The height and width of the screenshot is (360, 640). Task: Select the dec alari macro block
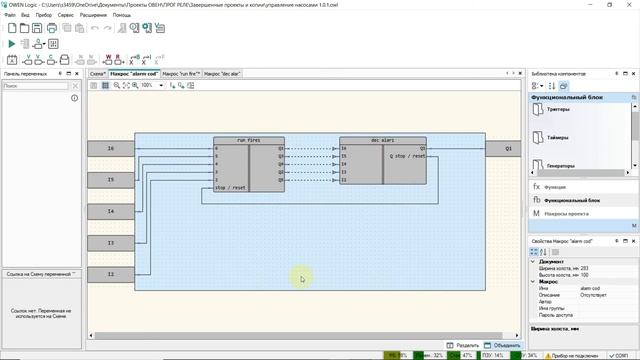[x=383, y=160]
